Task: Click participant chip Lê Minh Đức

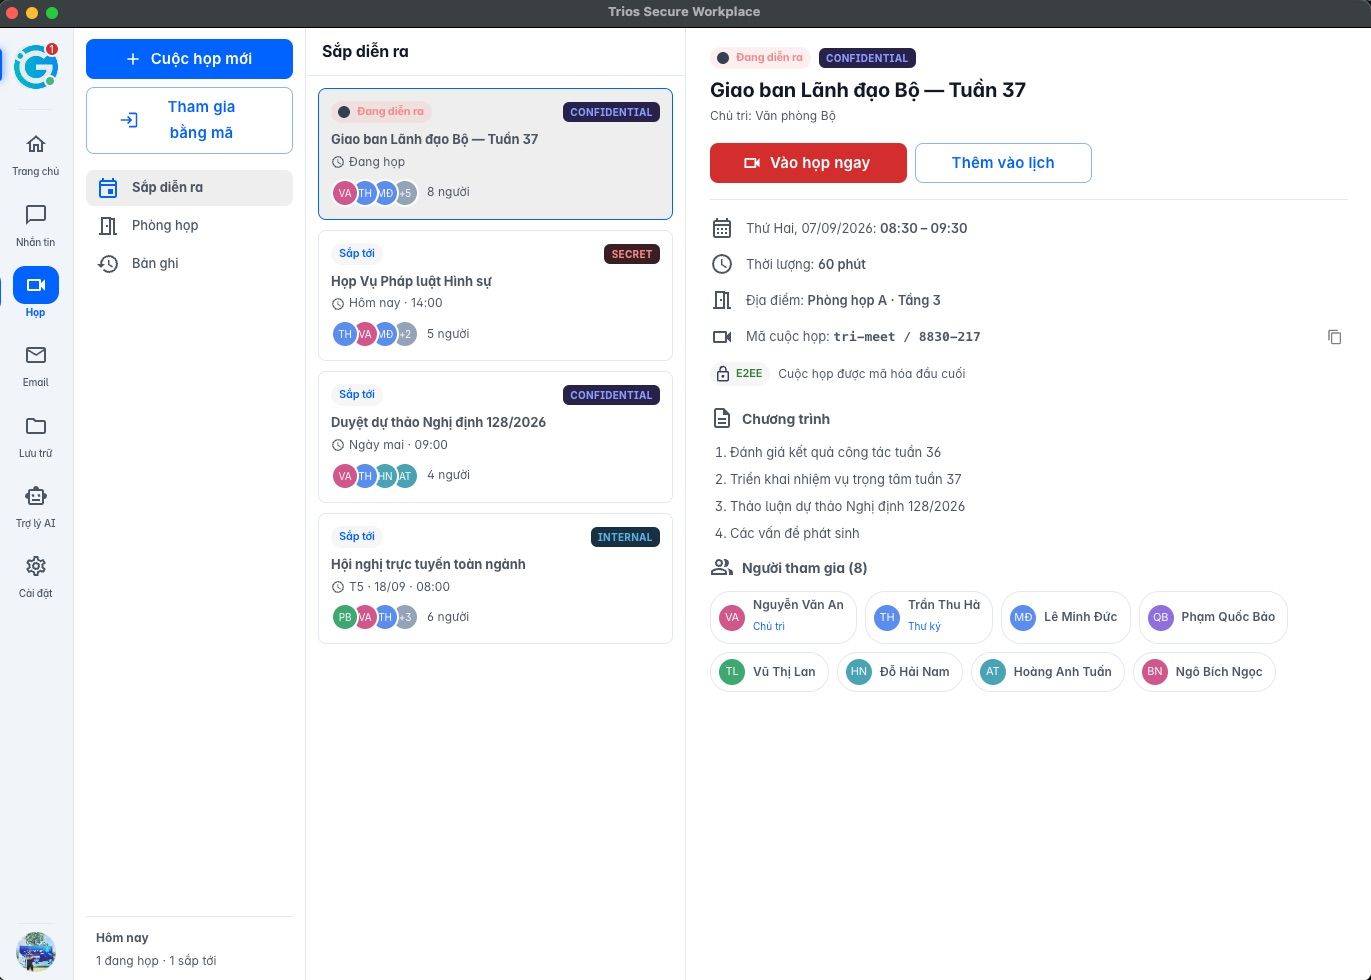Action: (1065, 617)
